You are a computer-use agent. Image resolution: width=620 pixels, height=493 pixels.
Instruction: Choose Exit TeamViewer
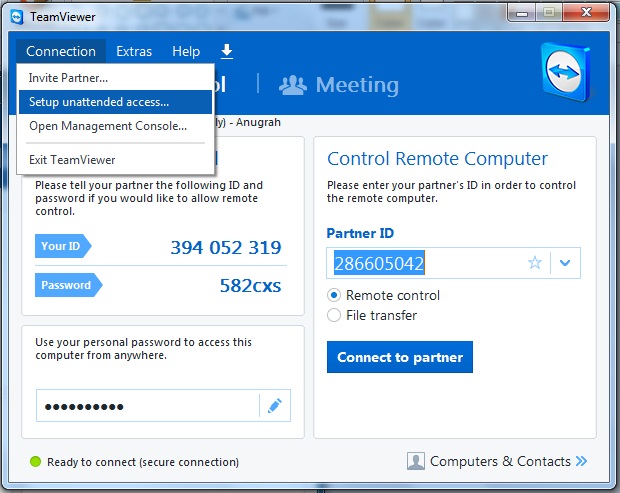pos(115,160)
